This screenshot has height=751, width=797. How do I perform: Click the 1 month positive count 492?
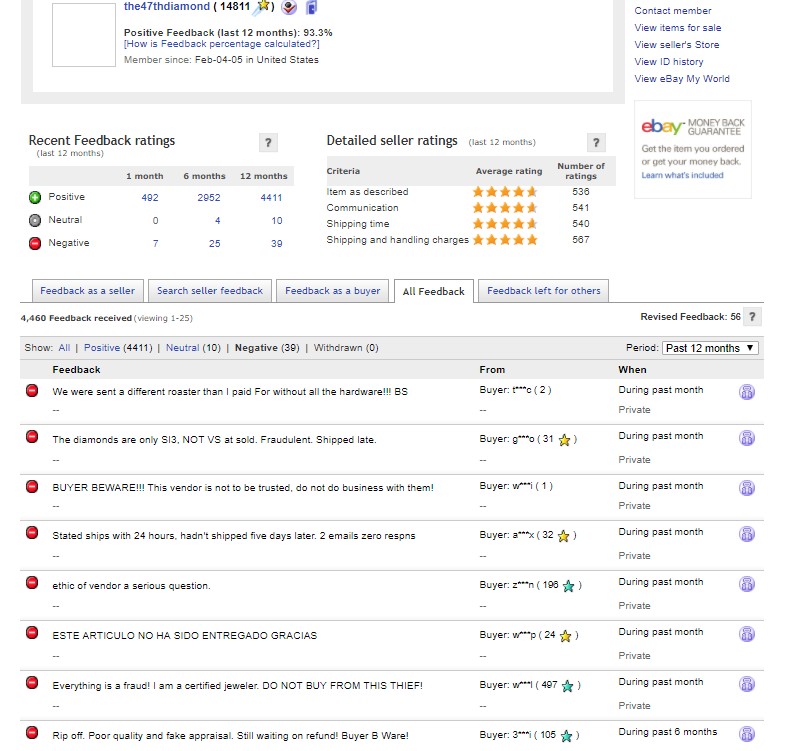point(150,198)
